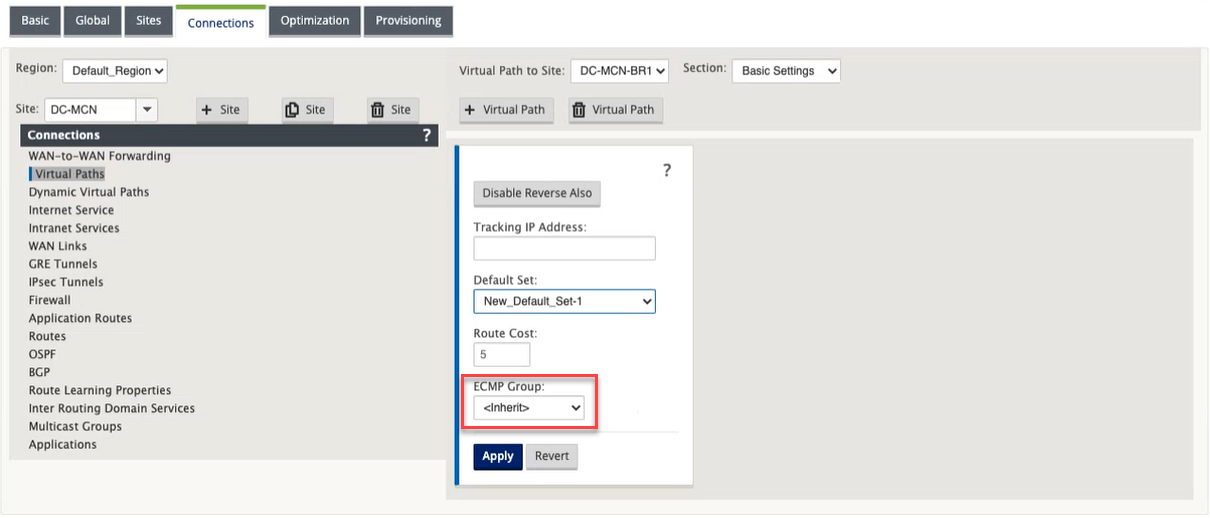1210x518 pixels.
Task: Add a new Virtual Path
Action: tap(506, 110)
